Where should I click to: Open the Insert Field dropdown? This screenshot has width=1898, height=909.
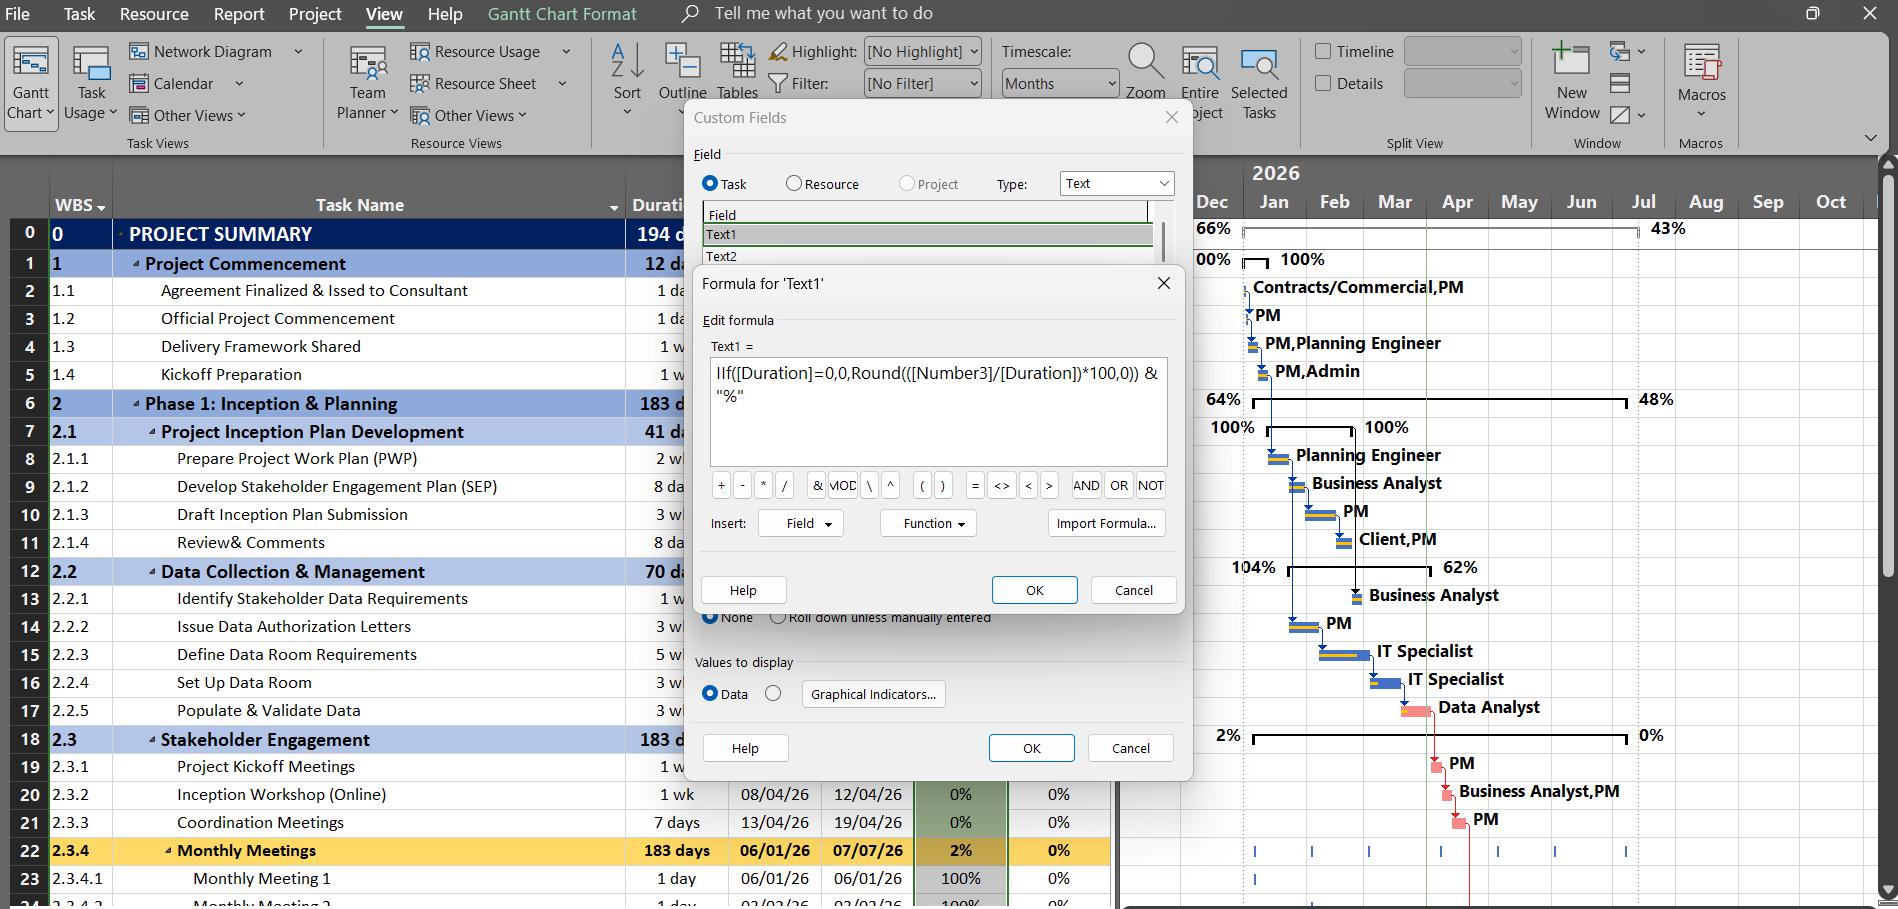click(x=801, y=523)
